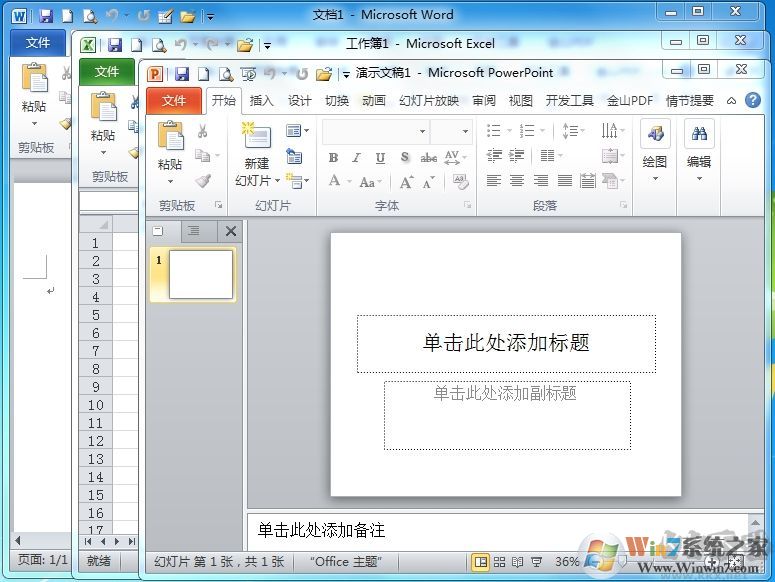The image size is (775, 582).
Task: Start Slide Show from status bar icon
Action: click(x=536, y=562)
